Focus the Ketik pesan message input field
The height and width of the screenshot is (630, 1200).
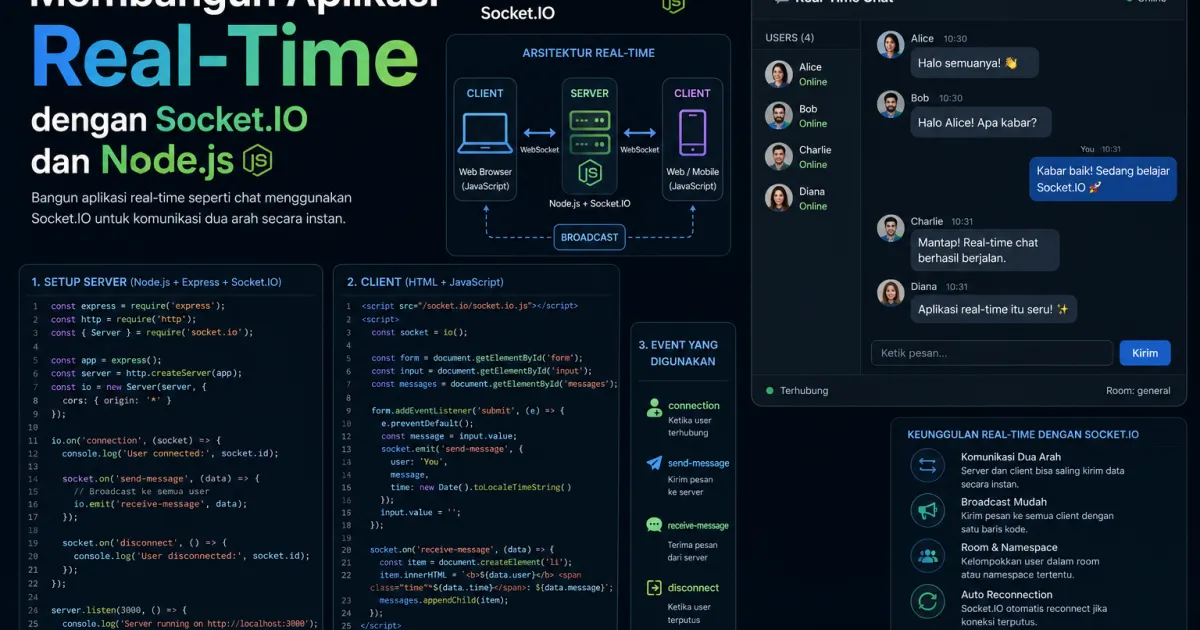tap(992, 353)
